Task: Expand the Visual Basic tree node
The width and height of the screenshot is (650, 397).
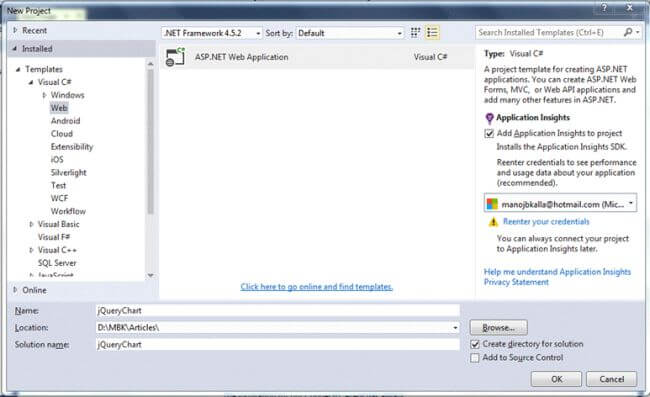Action: [31, 224]
